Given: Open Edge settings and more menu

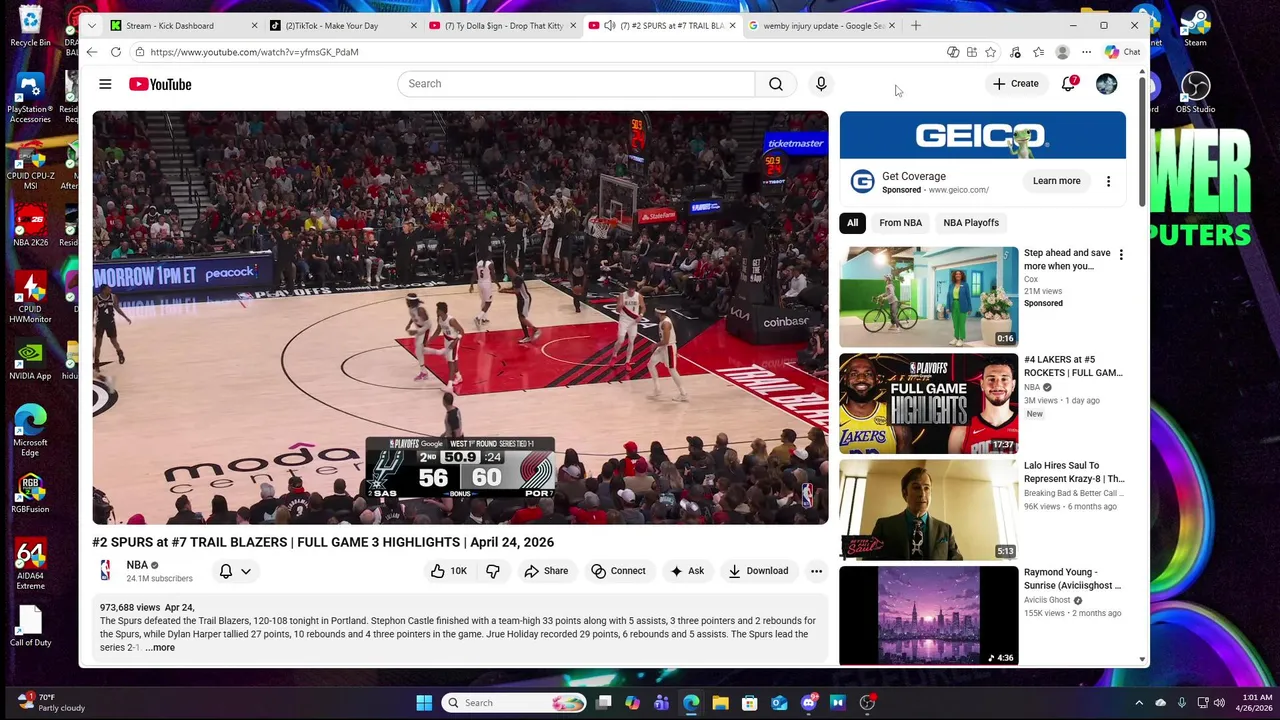Looking at the screenshot, I should [1086, 52].
